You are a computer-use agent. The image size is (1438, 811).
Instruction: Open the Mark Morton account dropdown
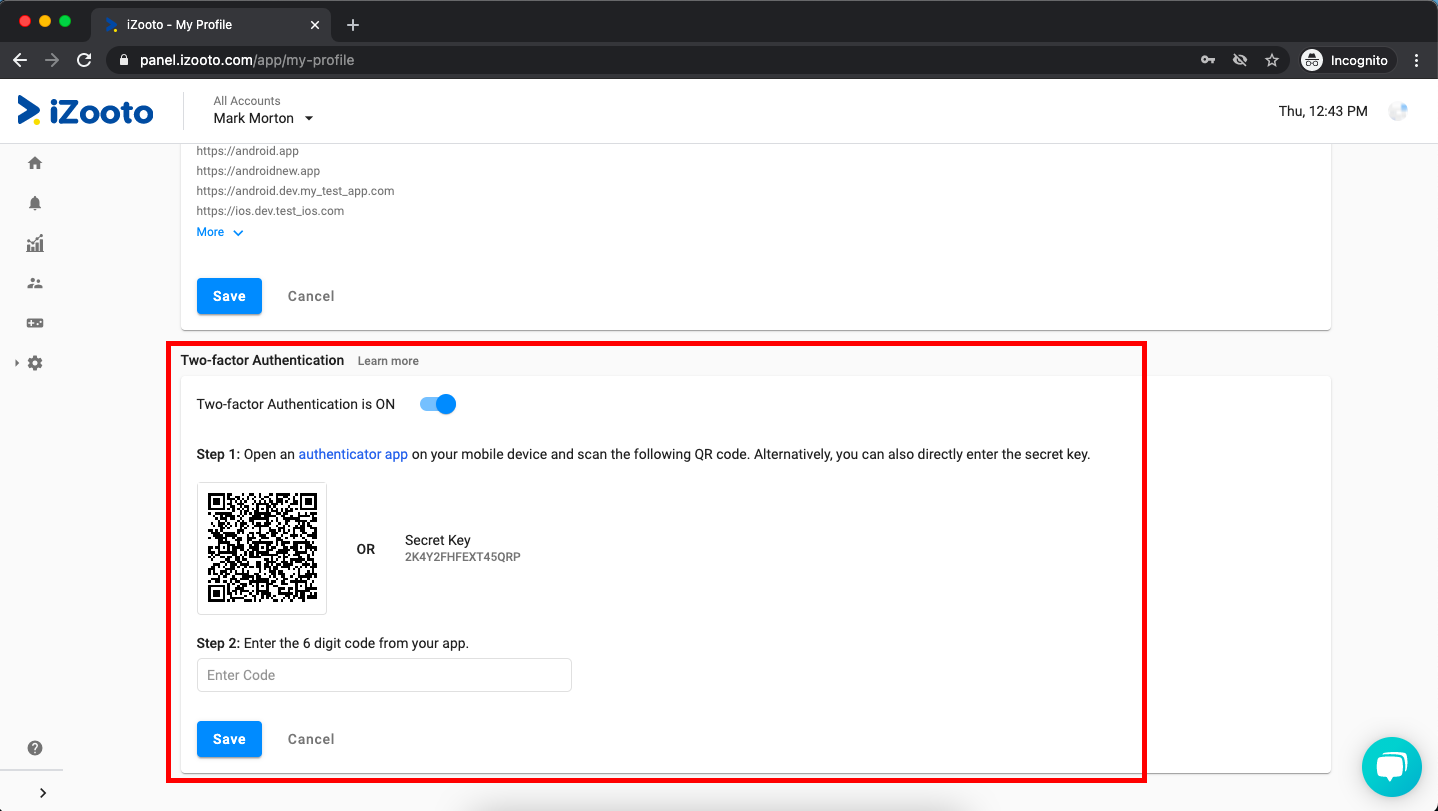click(x=263, y=118)
